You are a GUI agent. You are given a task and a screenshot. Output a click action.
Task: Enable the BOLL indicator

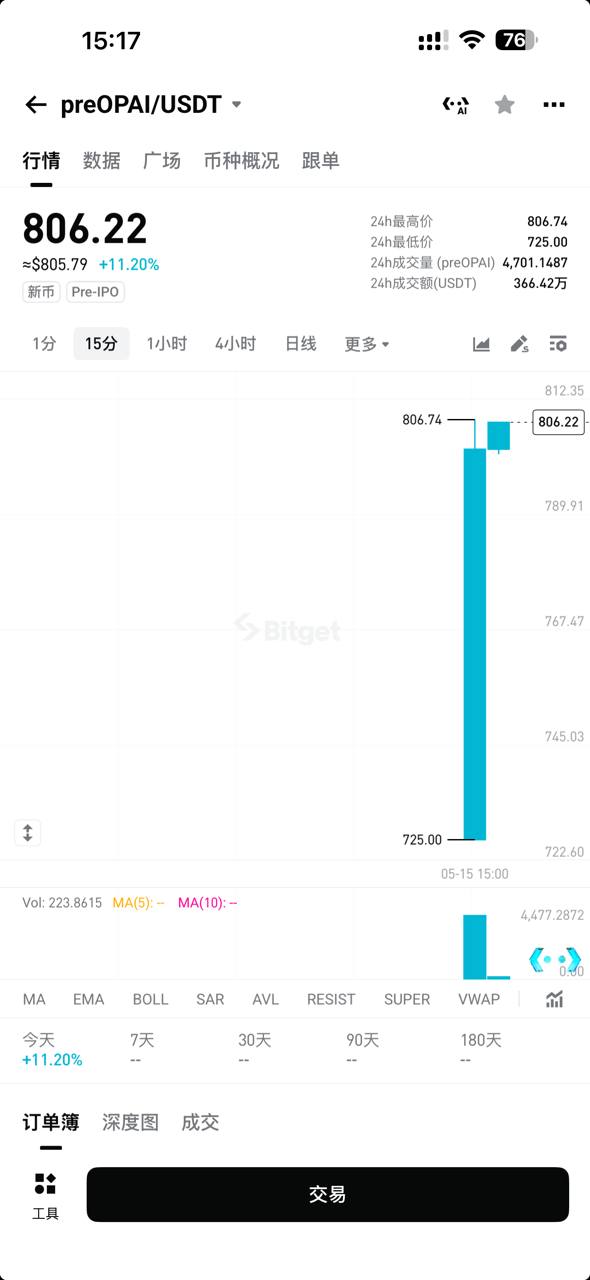pos(150,999)
